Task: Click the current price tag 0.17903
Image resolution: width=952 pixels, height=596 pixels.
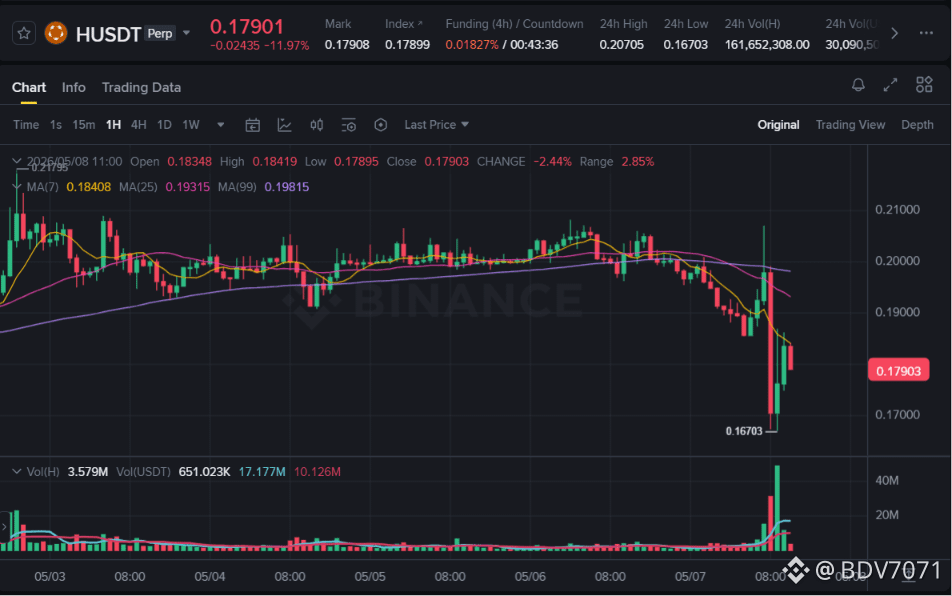Action: [899, 371]
